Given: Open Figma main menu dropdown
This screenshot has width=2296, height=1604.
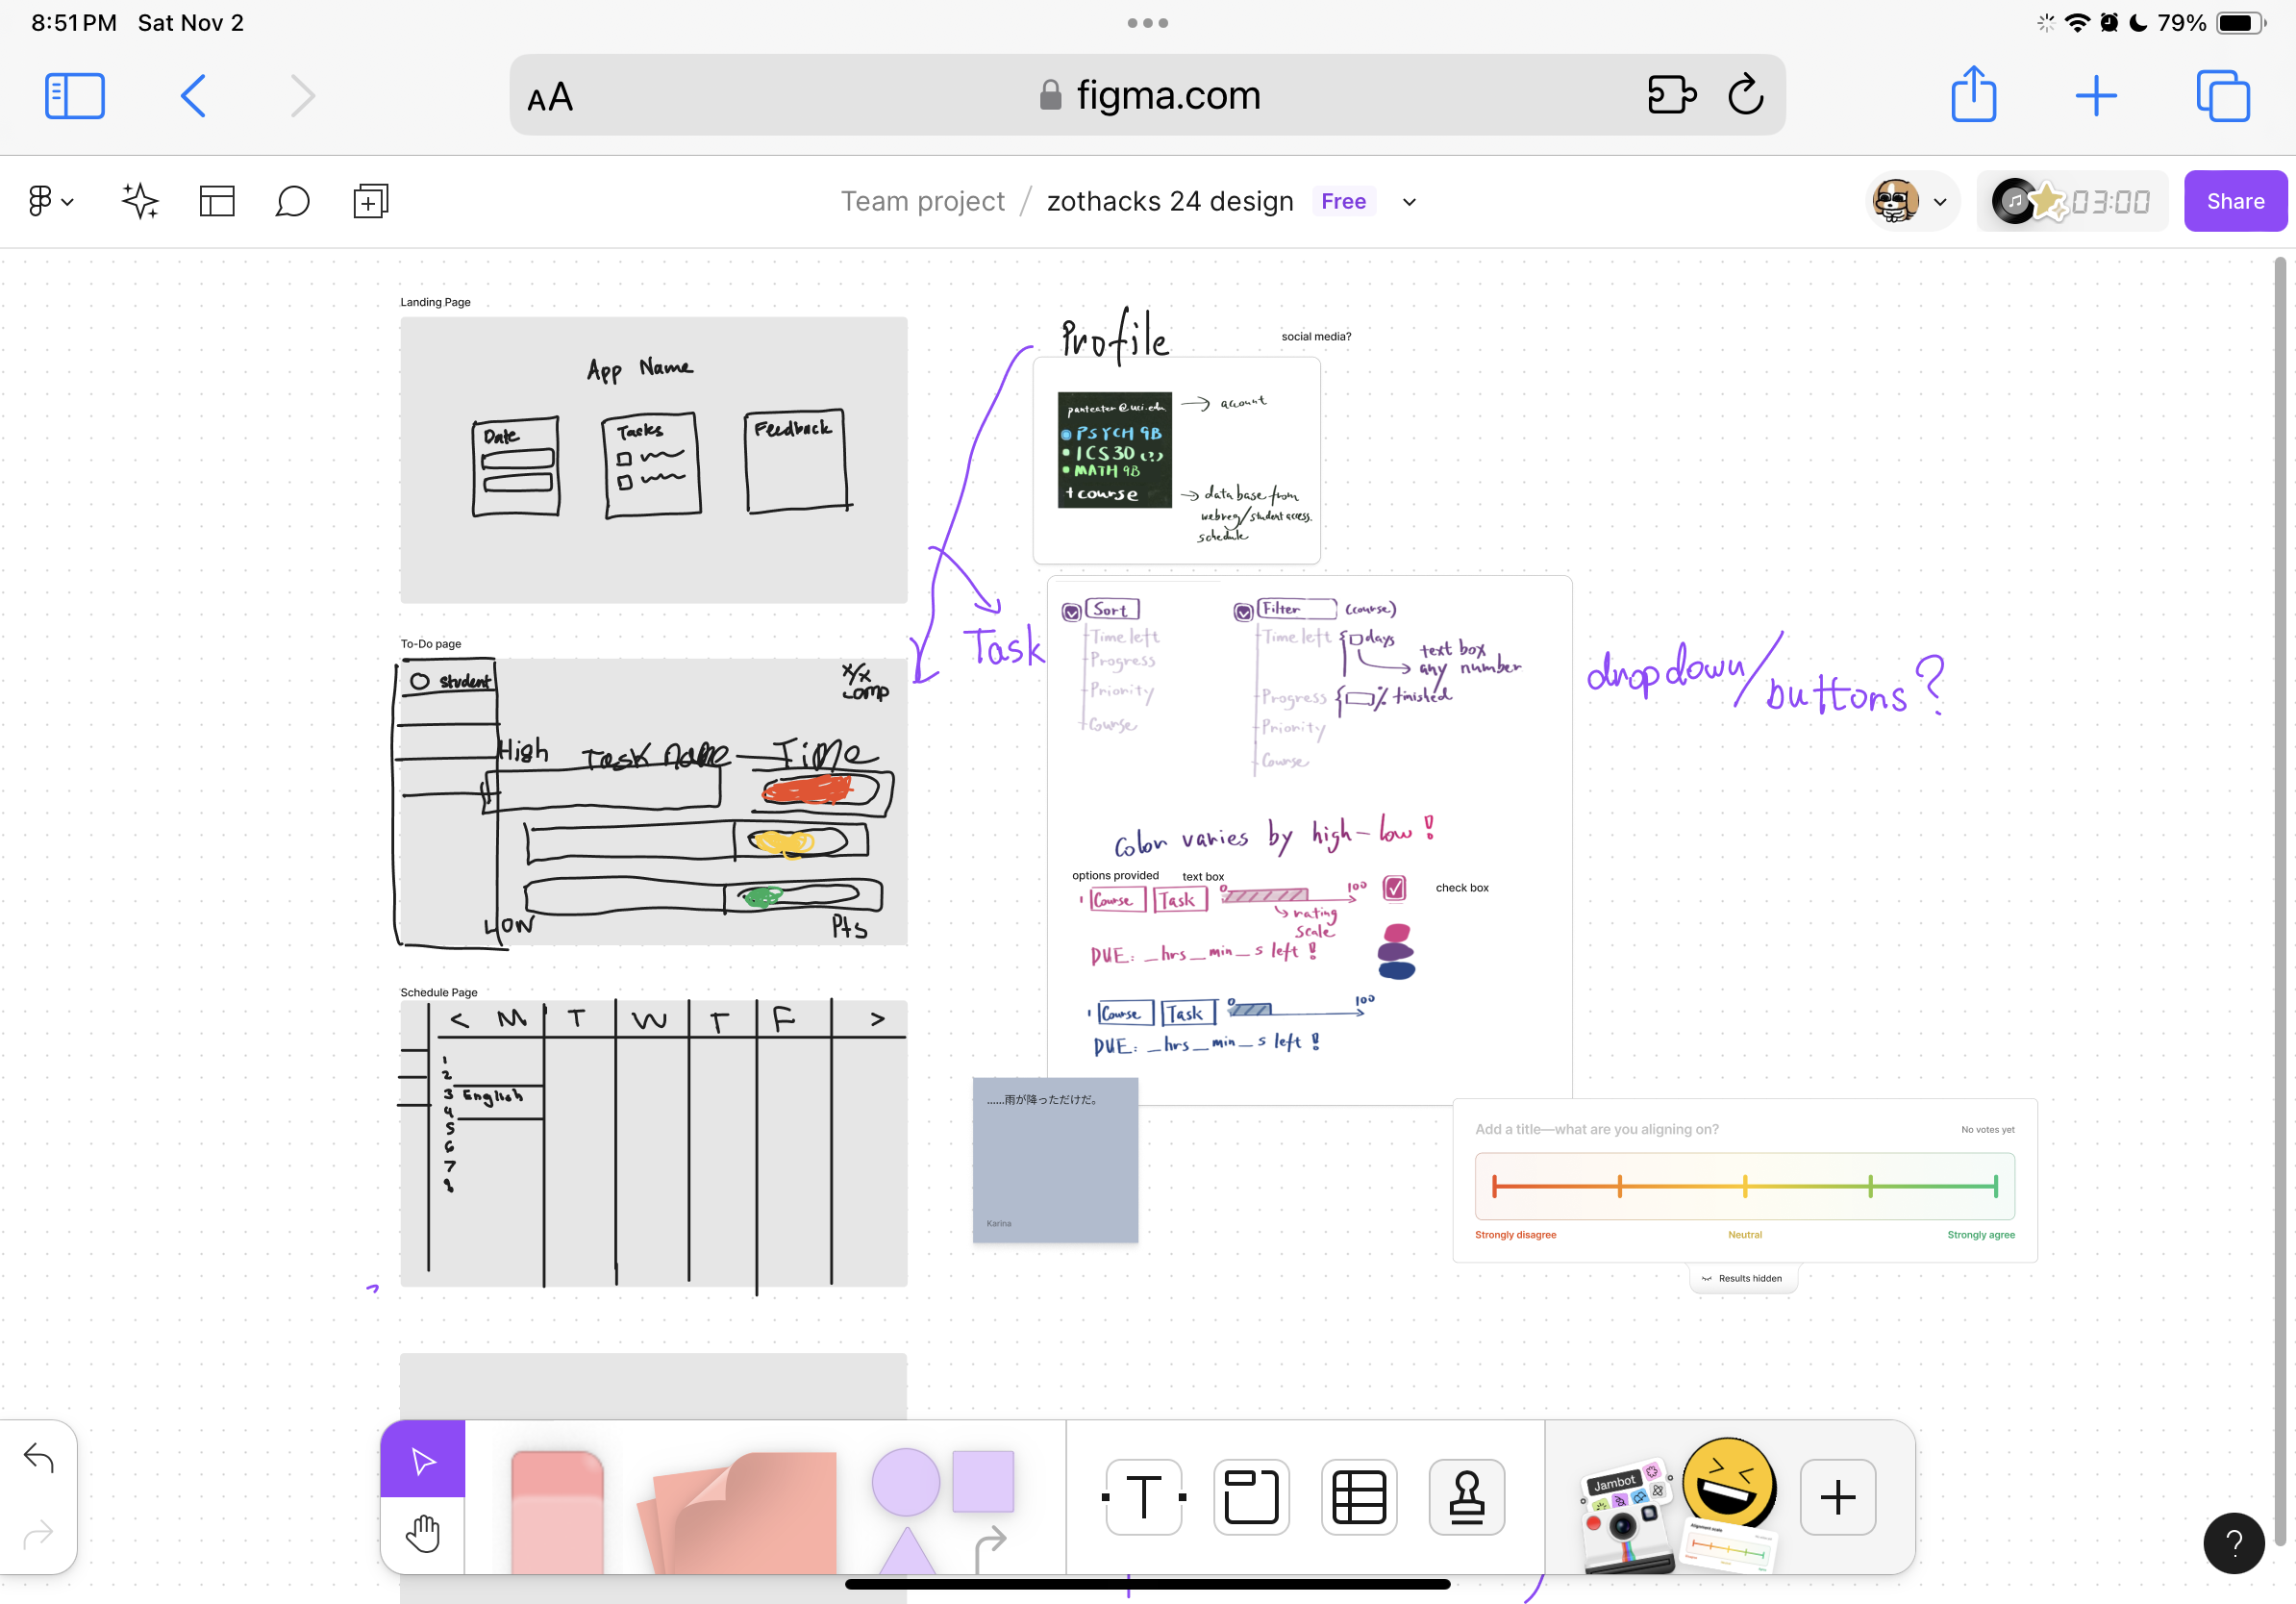Looking at the screenshot, I should 50,201.
